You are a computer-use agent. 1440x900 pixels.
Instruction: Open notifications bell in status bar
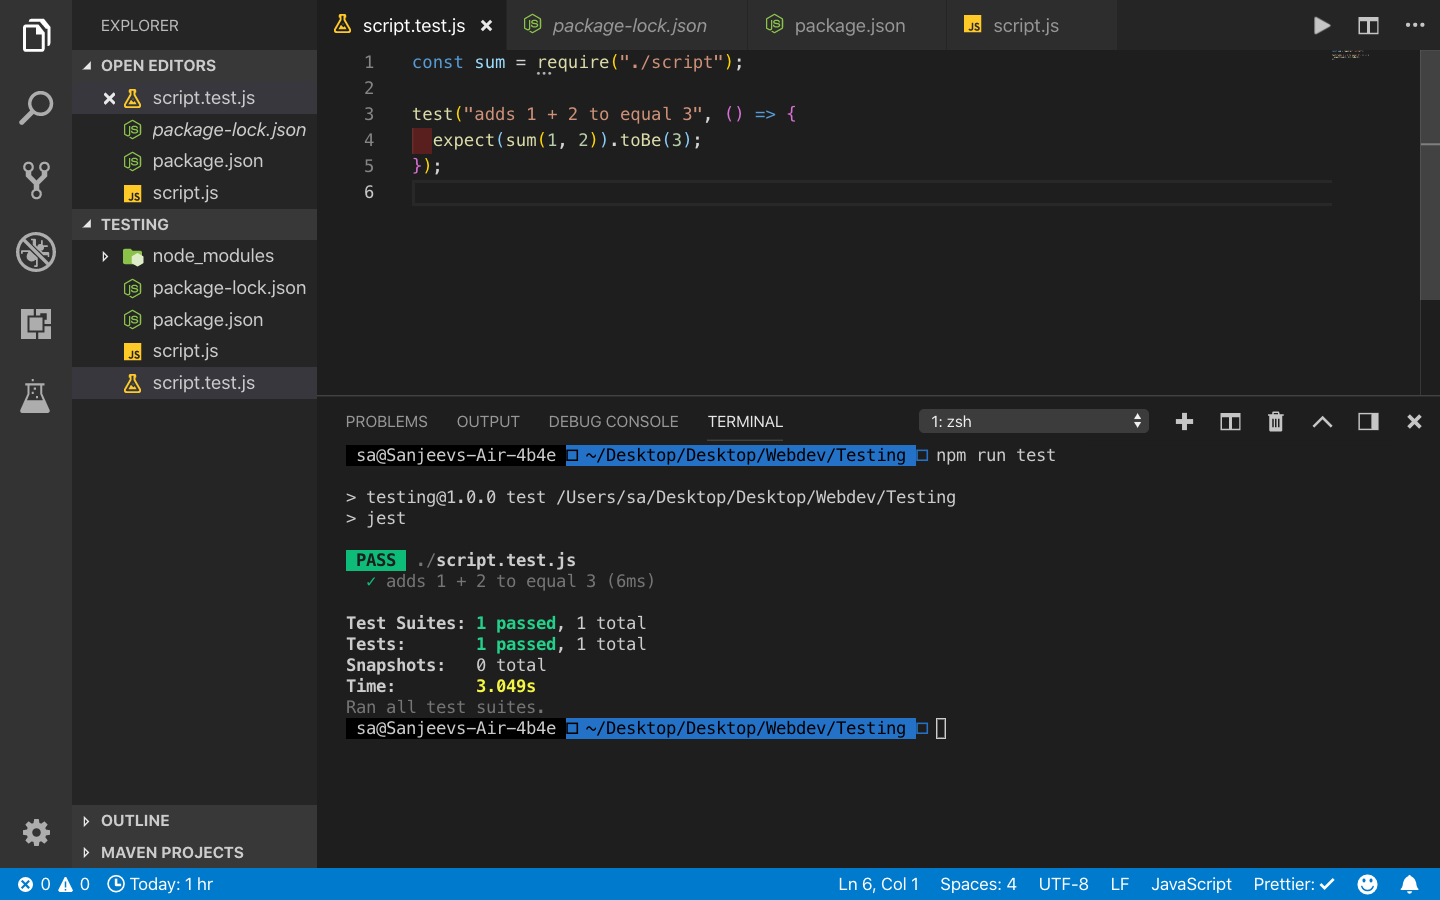click(1409, 884)
